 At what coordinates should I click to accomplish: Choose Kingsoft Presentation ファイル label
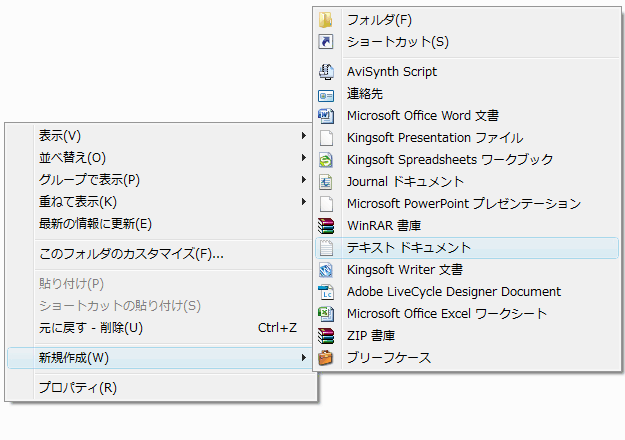point(435,138)
